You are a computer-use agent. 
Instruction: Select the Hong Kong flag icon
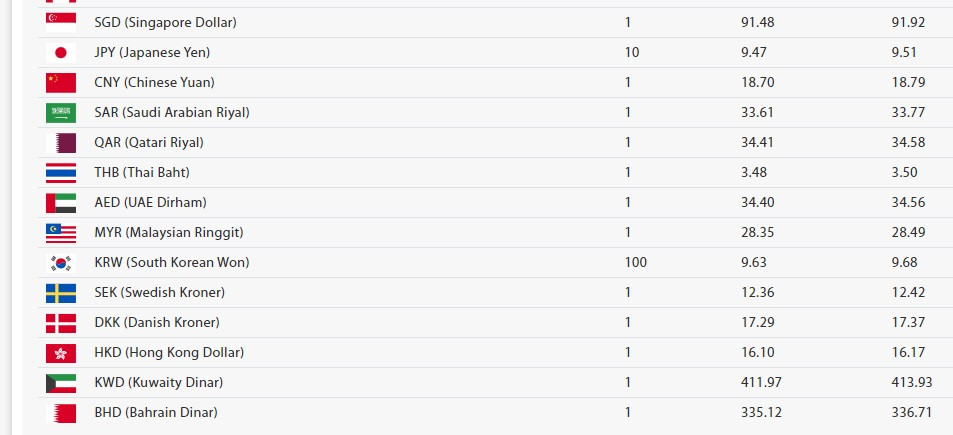[61, 353]
